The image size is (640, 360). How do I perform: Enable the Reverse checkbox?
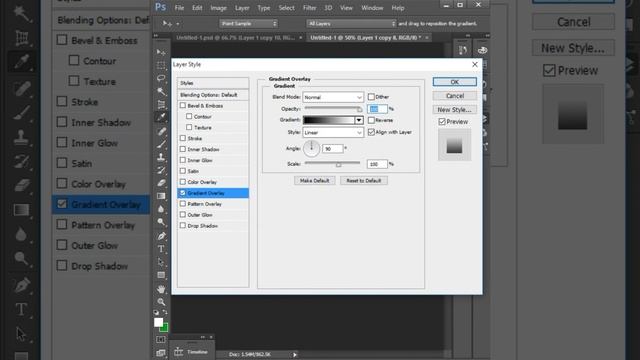(x=371, y=120)
